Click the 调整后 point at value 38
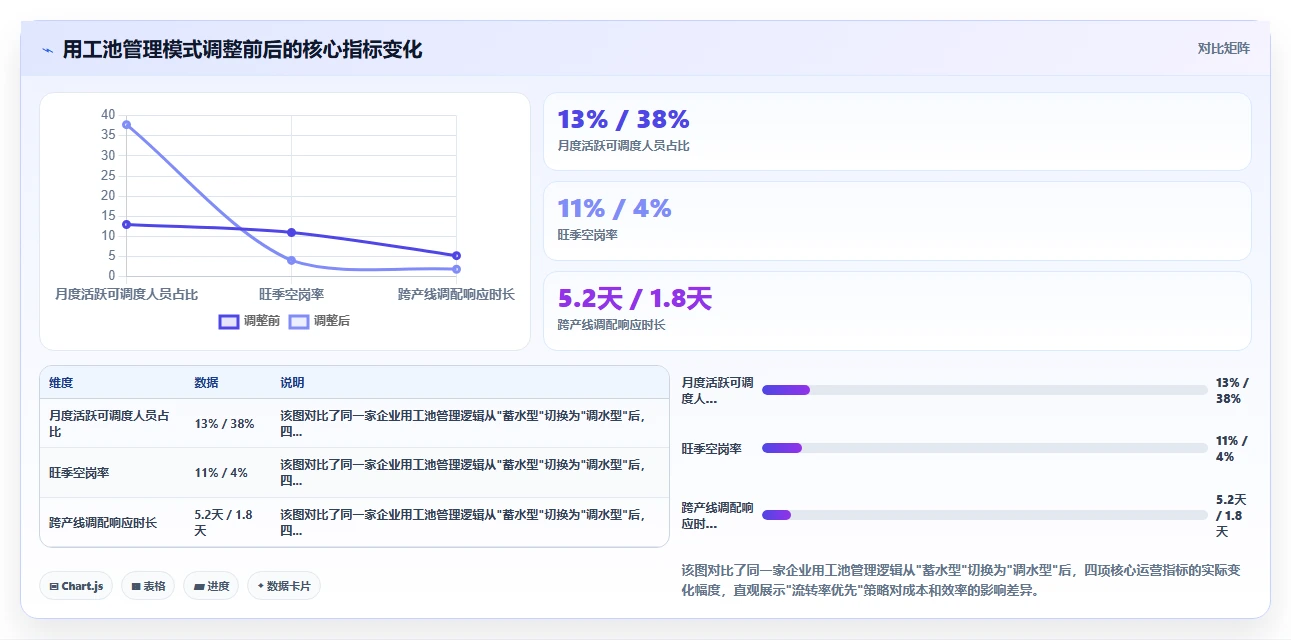 pos(126,124)
